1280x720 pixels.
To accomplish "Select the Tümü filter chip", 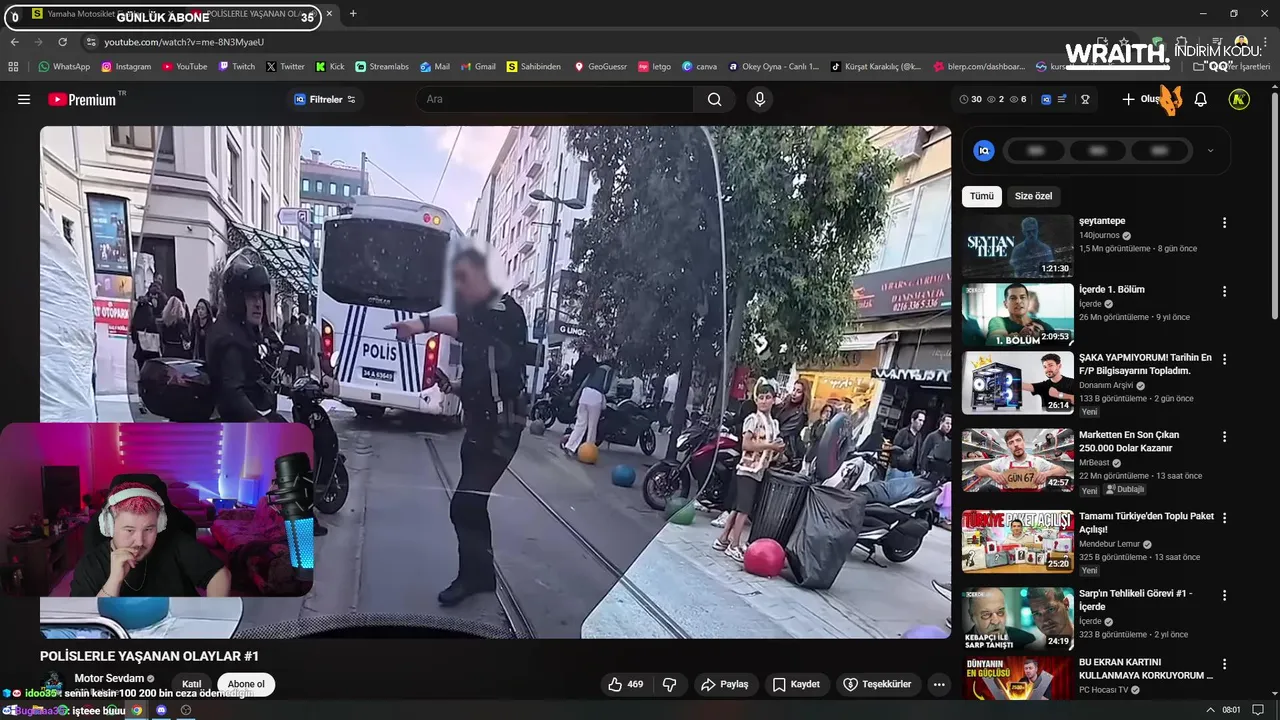I will (x=982, y=196).
